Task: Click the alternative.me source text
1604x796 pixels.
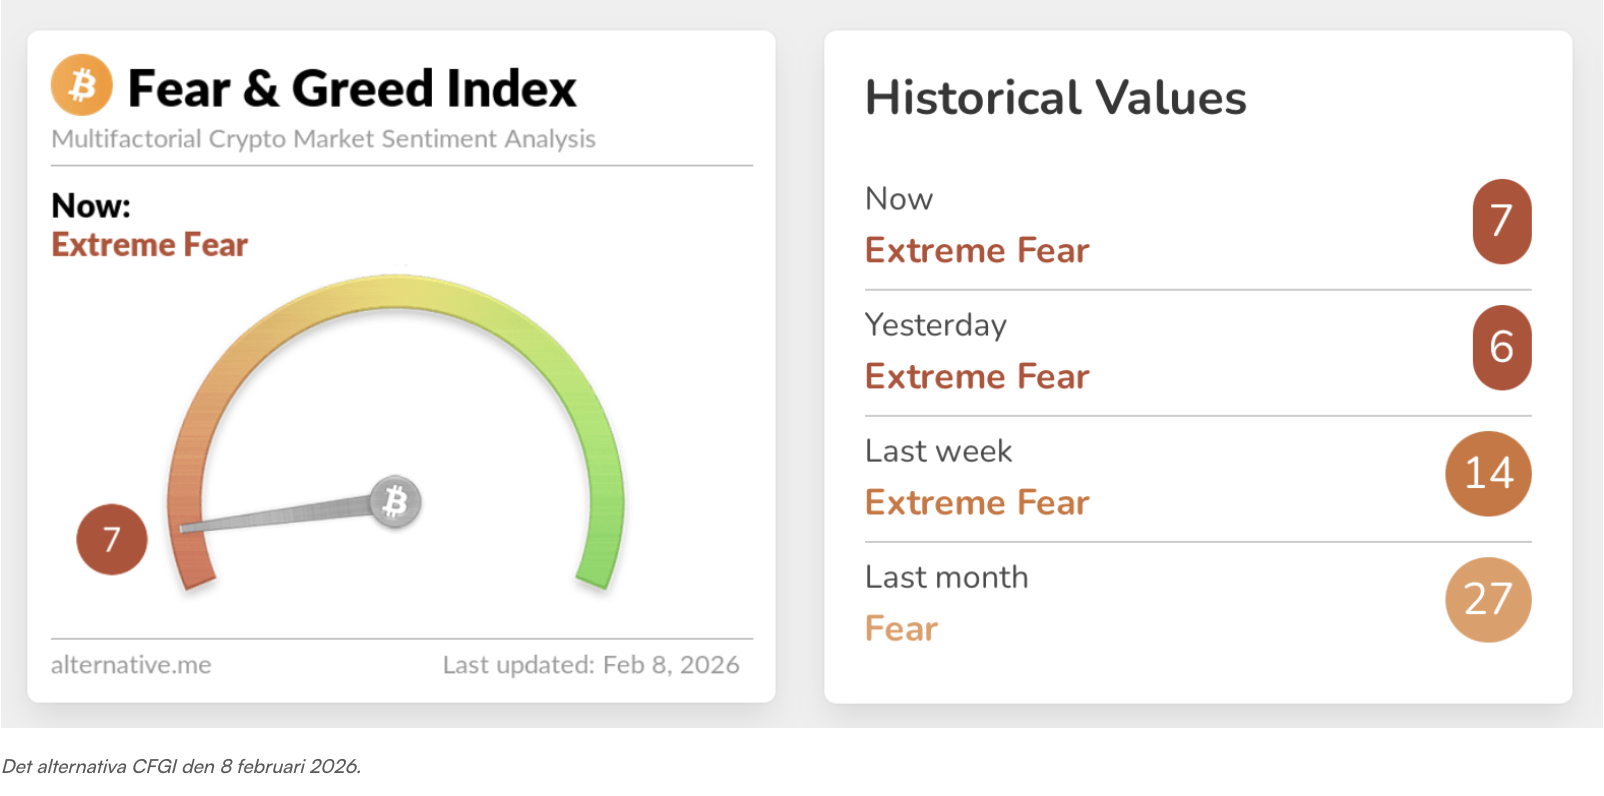Action: (131, 665)
